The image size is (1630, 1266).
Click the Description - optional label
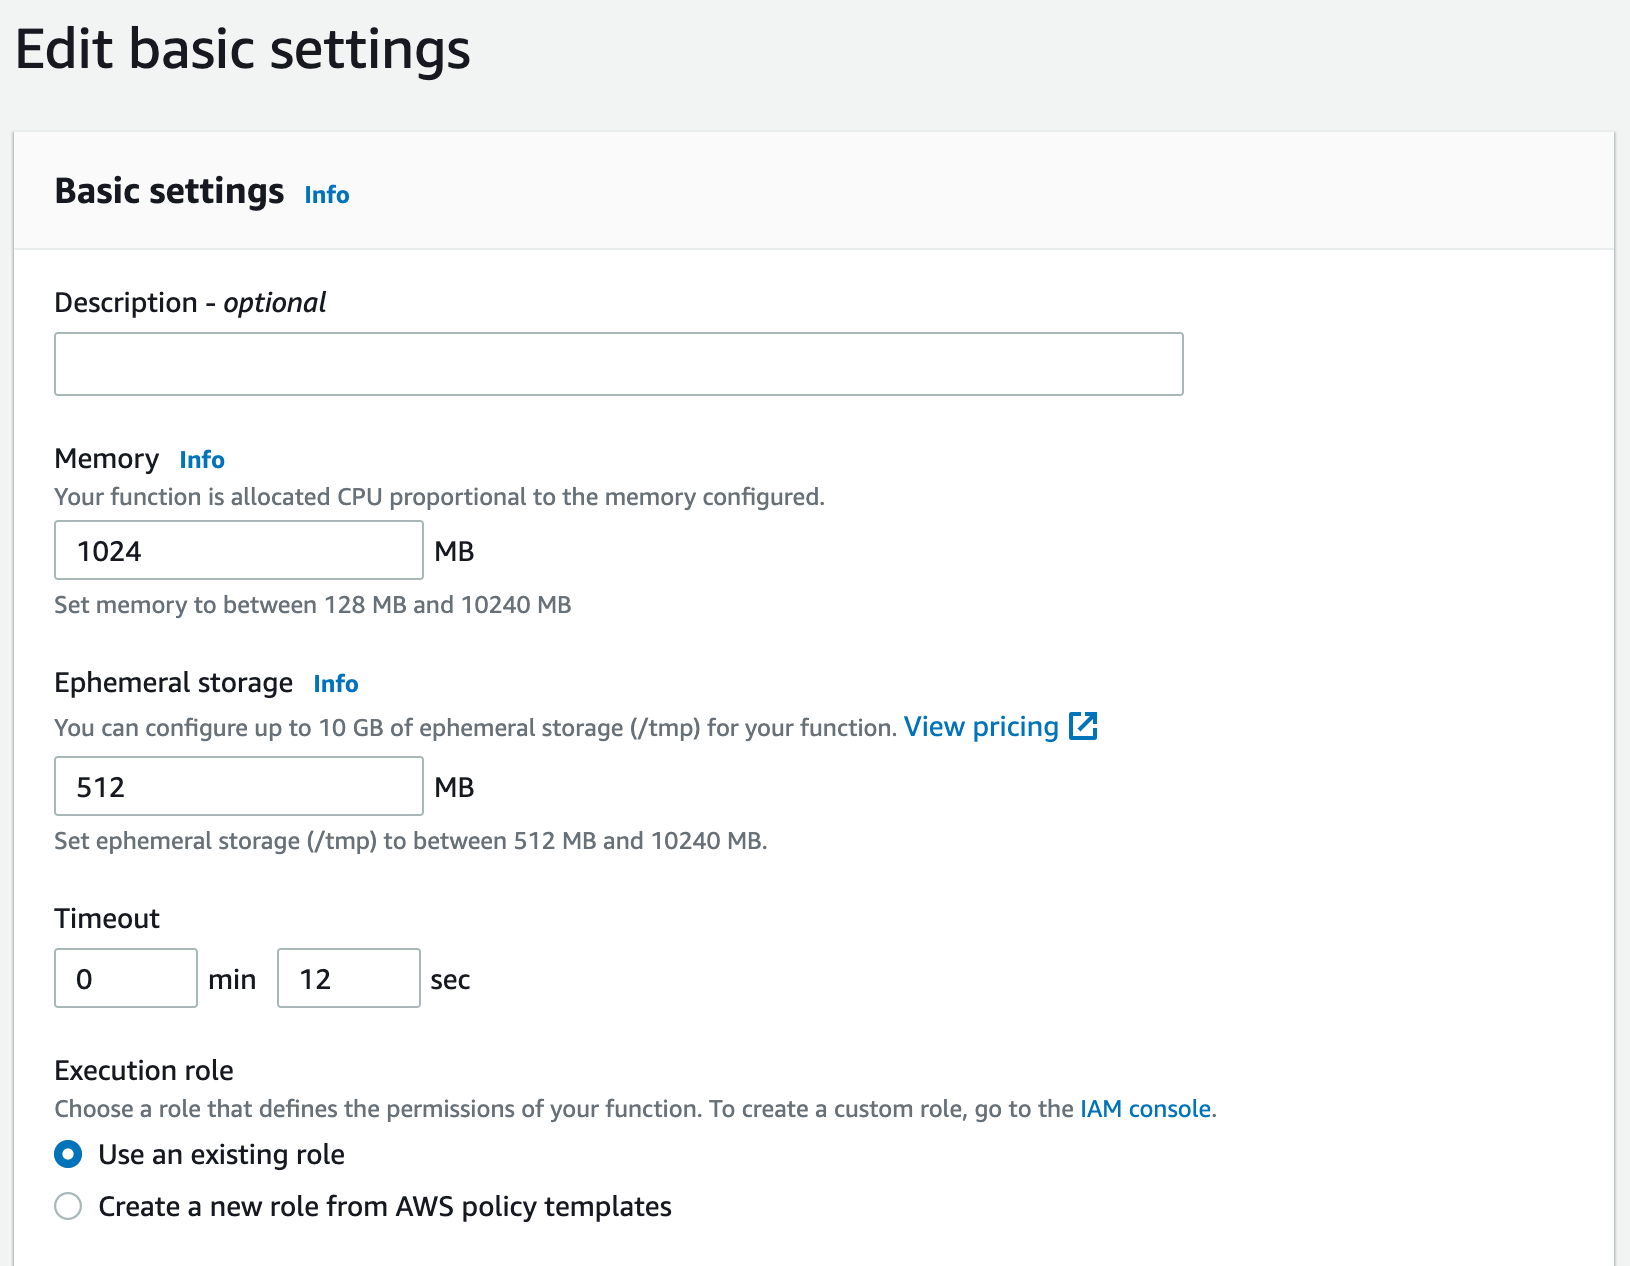point(190,303)
